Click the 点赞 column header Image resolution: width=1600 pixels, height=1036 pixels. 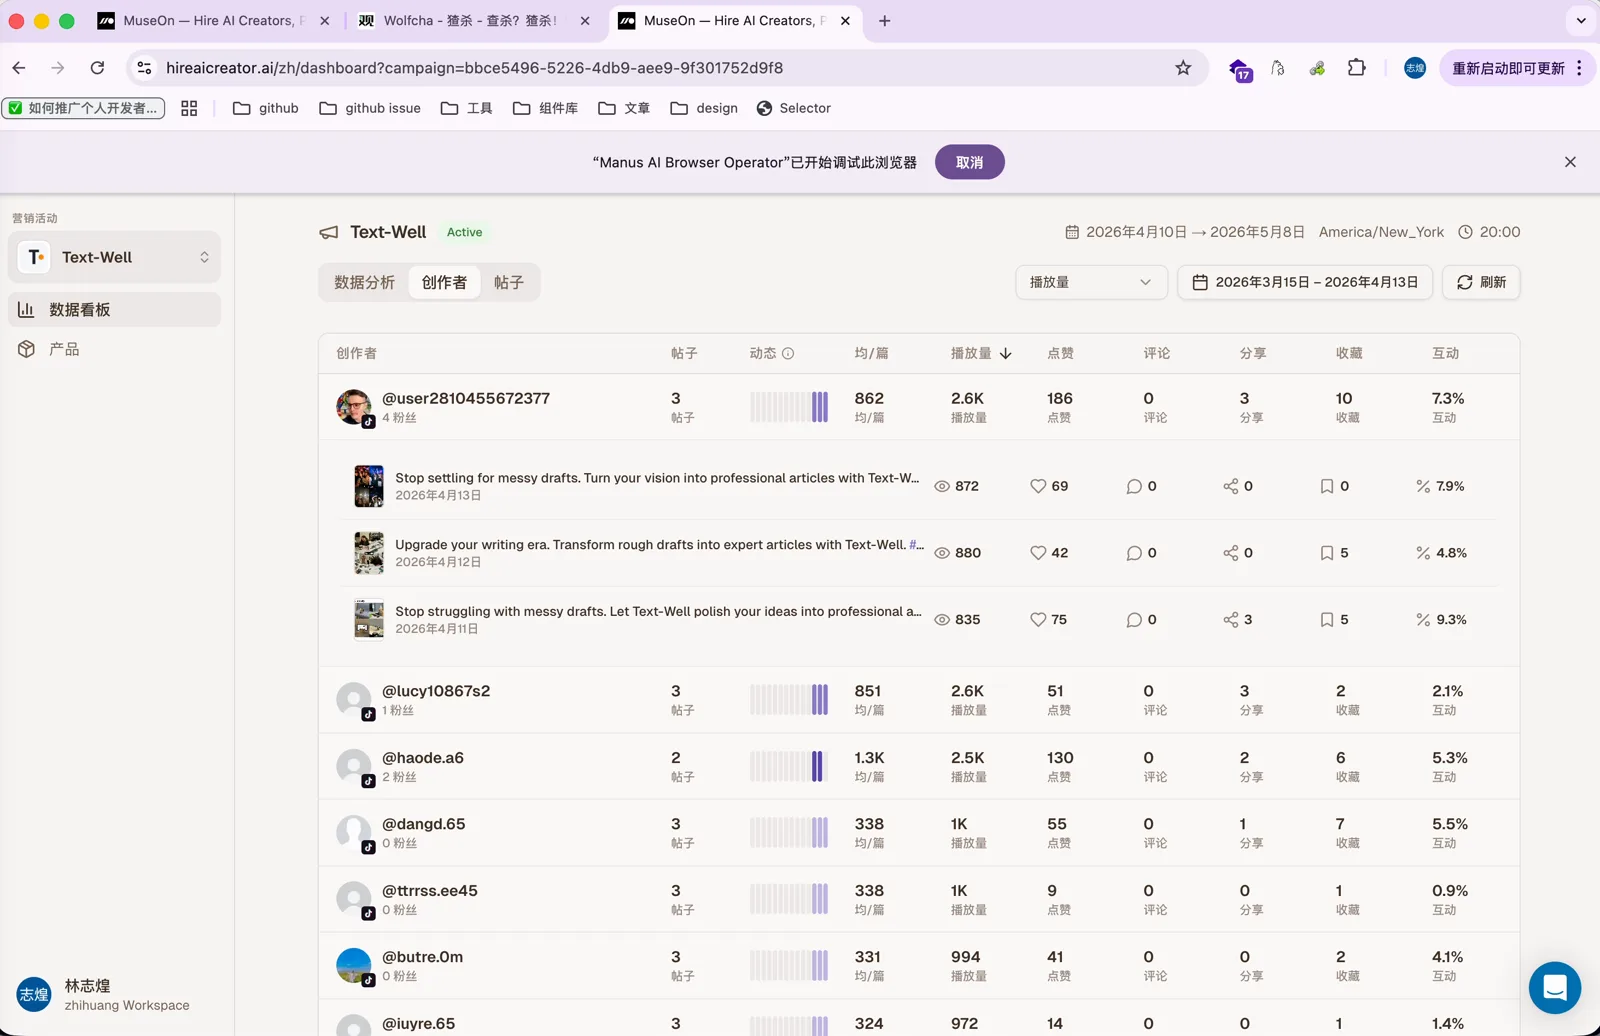coord(1060,353)
